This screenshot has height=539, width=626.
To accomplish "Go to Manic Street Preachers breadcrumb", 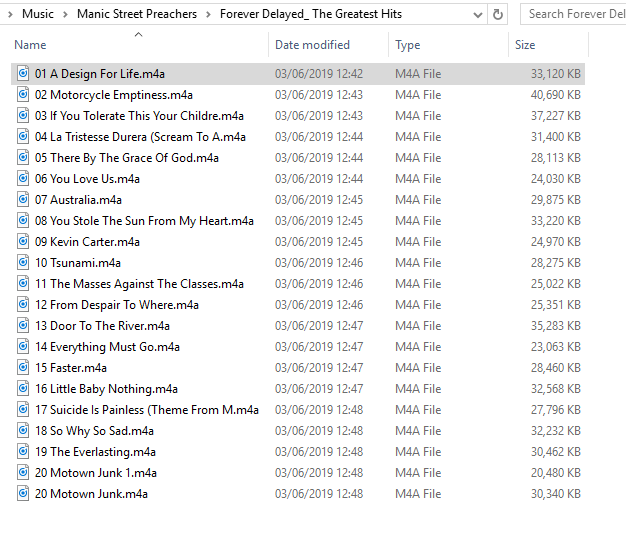I will pos(137,14).
